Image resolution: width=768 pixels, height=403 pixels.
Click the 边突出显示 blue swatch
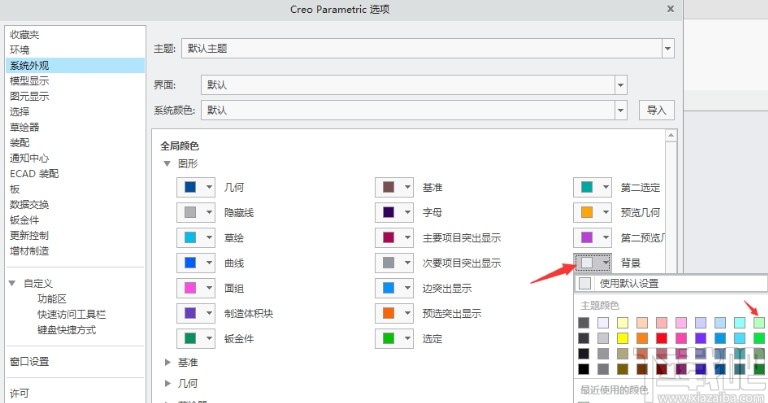click(388, 288)
